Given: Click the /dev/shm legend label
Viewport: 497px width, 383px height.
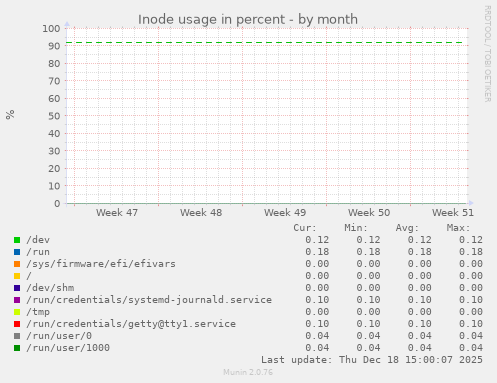Looking at the screenshot, I should coord(50,288).
